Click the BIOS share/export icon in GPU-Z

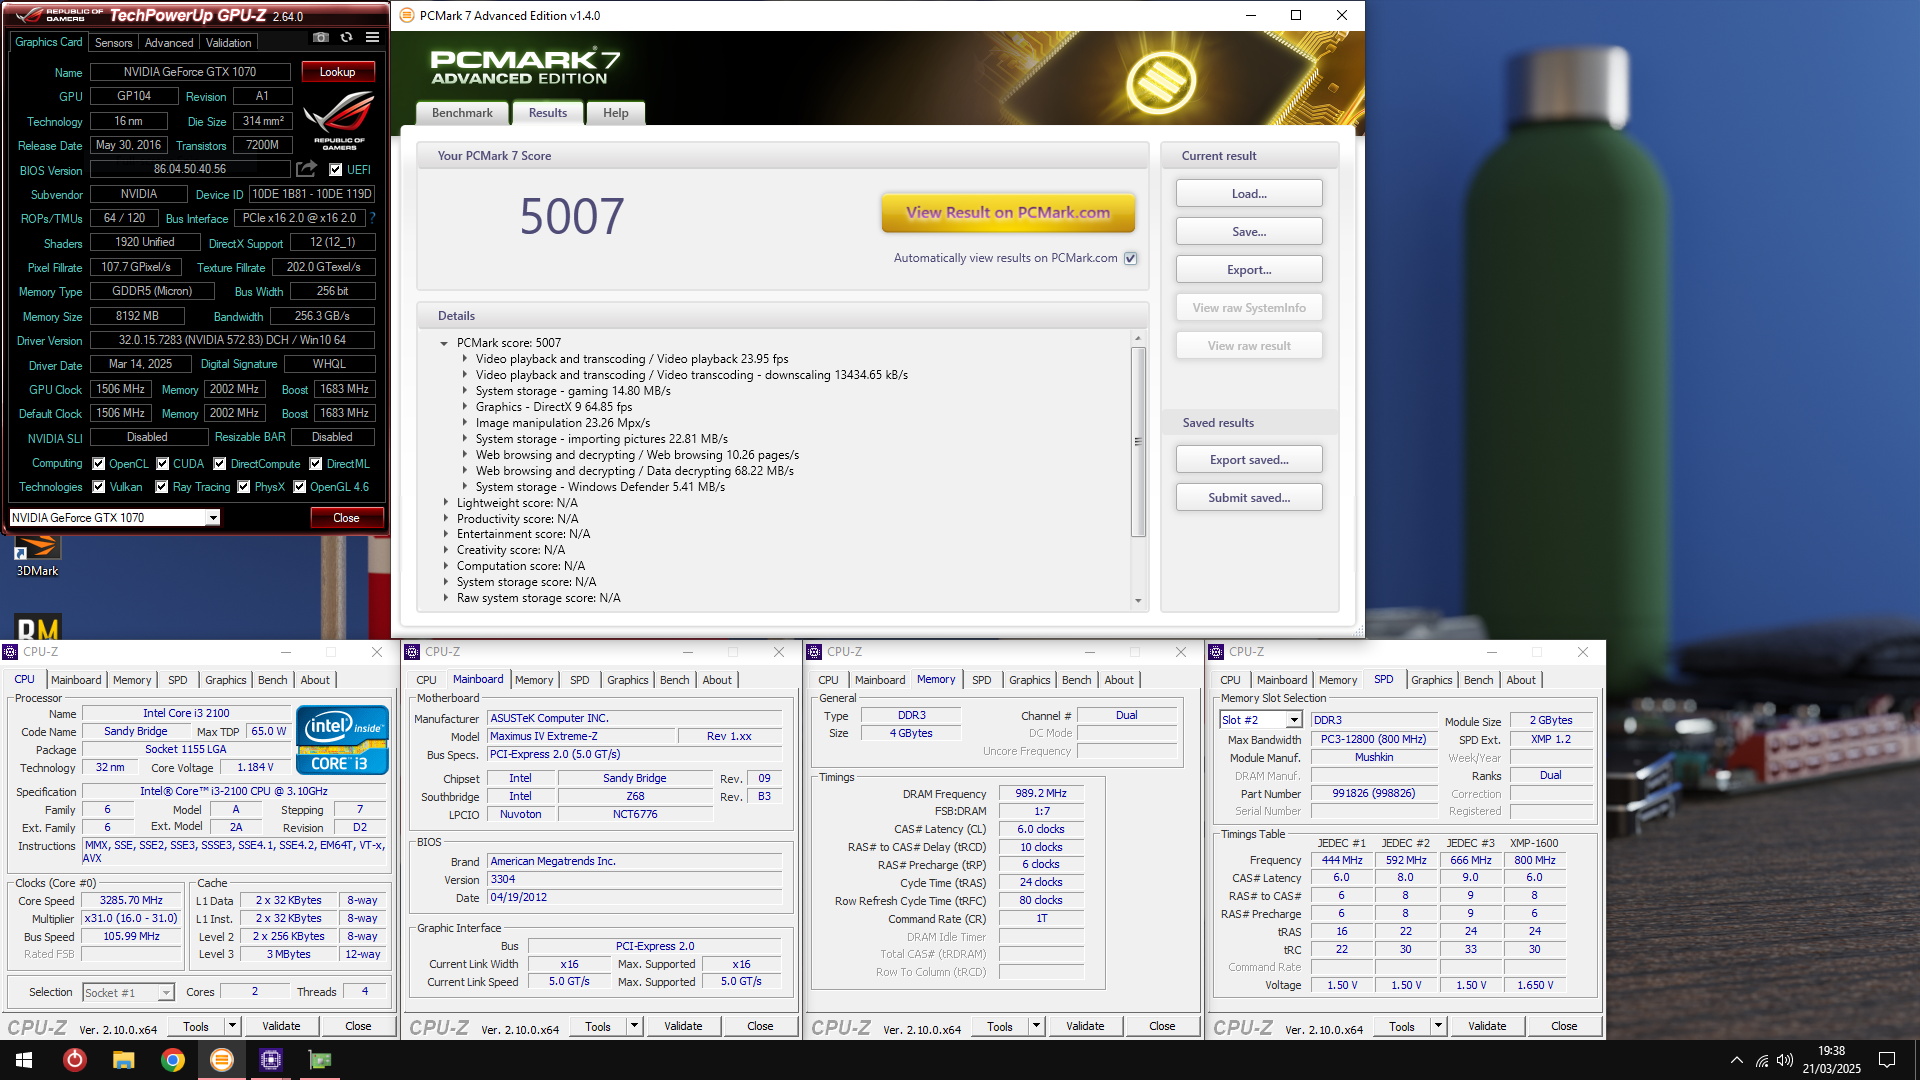tap(306, 169)
